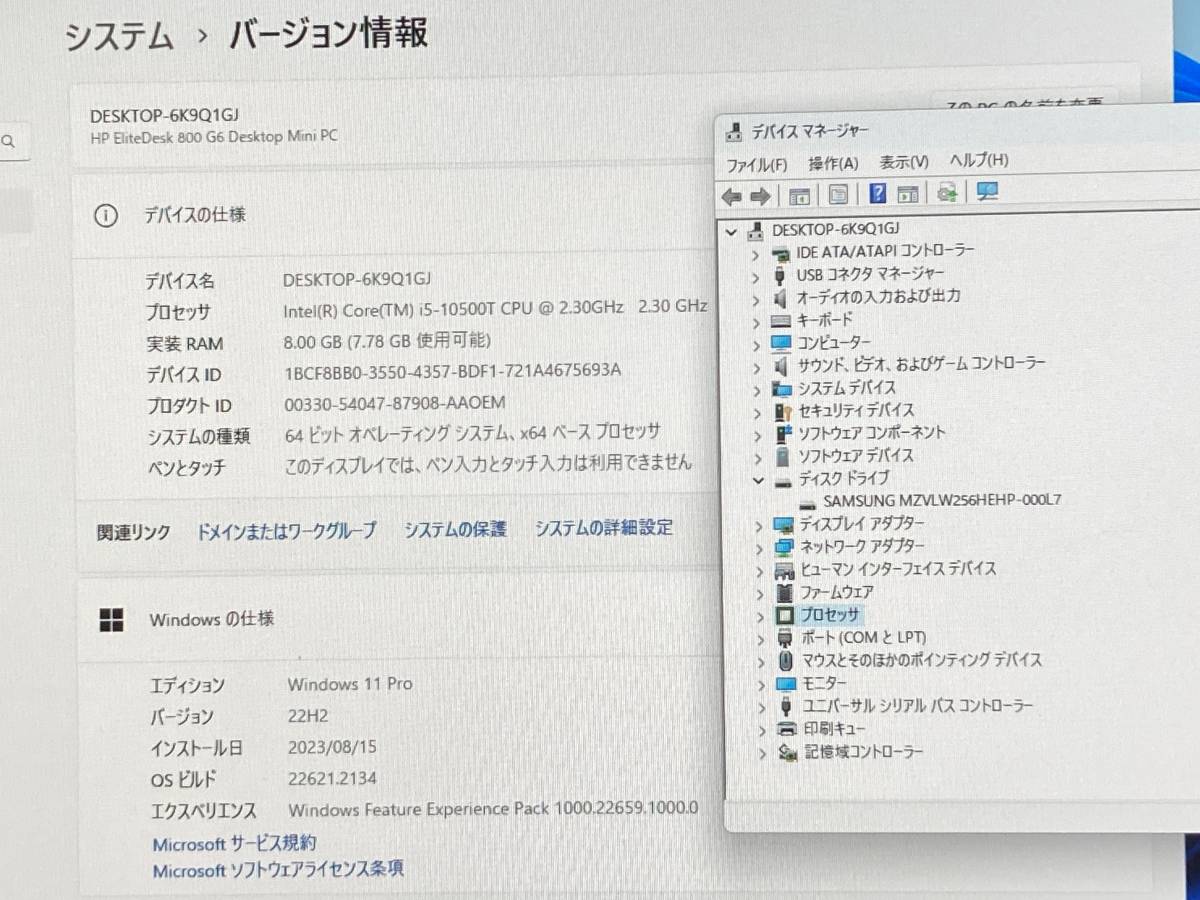Expand the ディスプレイ アダプター node
This screenshot has width=1200, height=900.
[x=760, y=525]
